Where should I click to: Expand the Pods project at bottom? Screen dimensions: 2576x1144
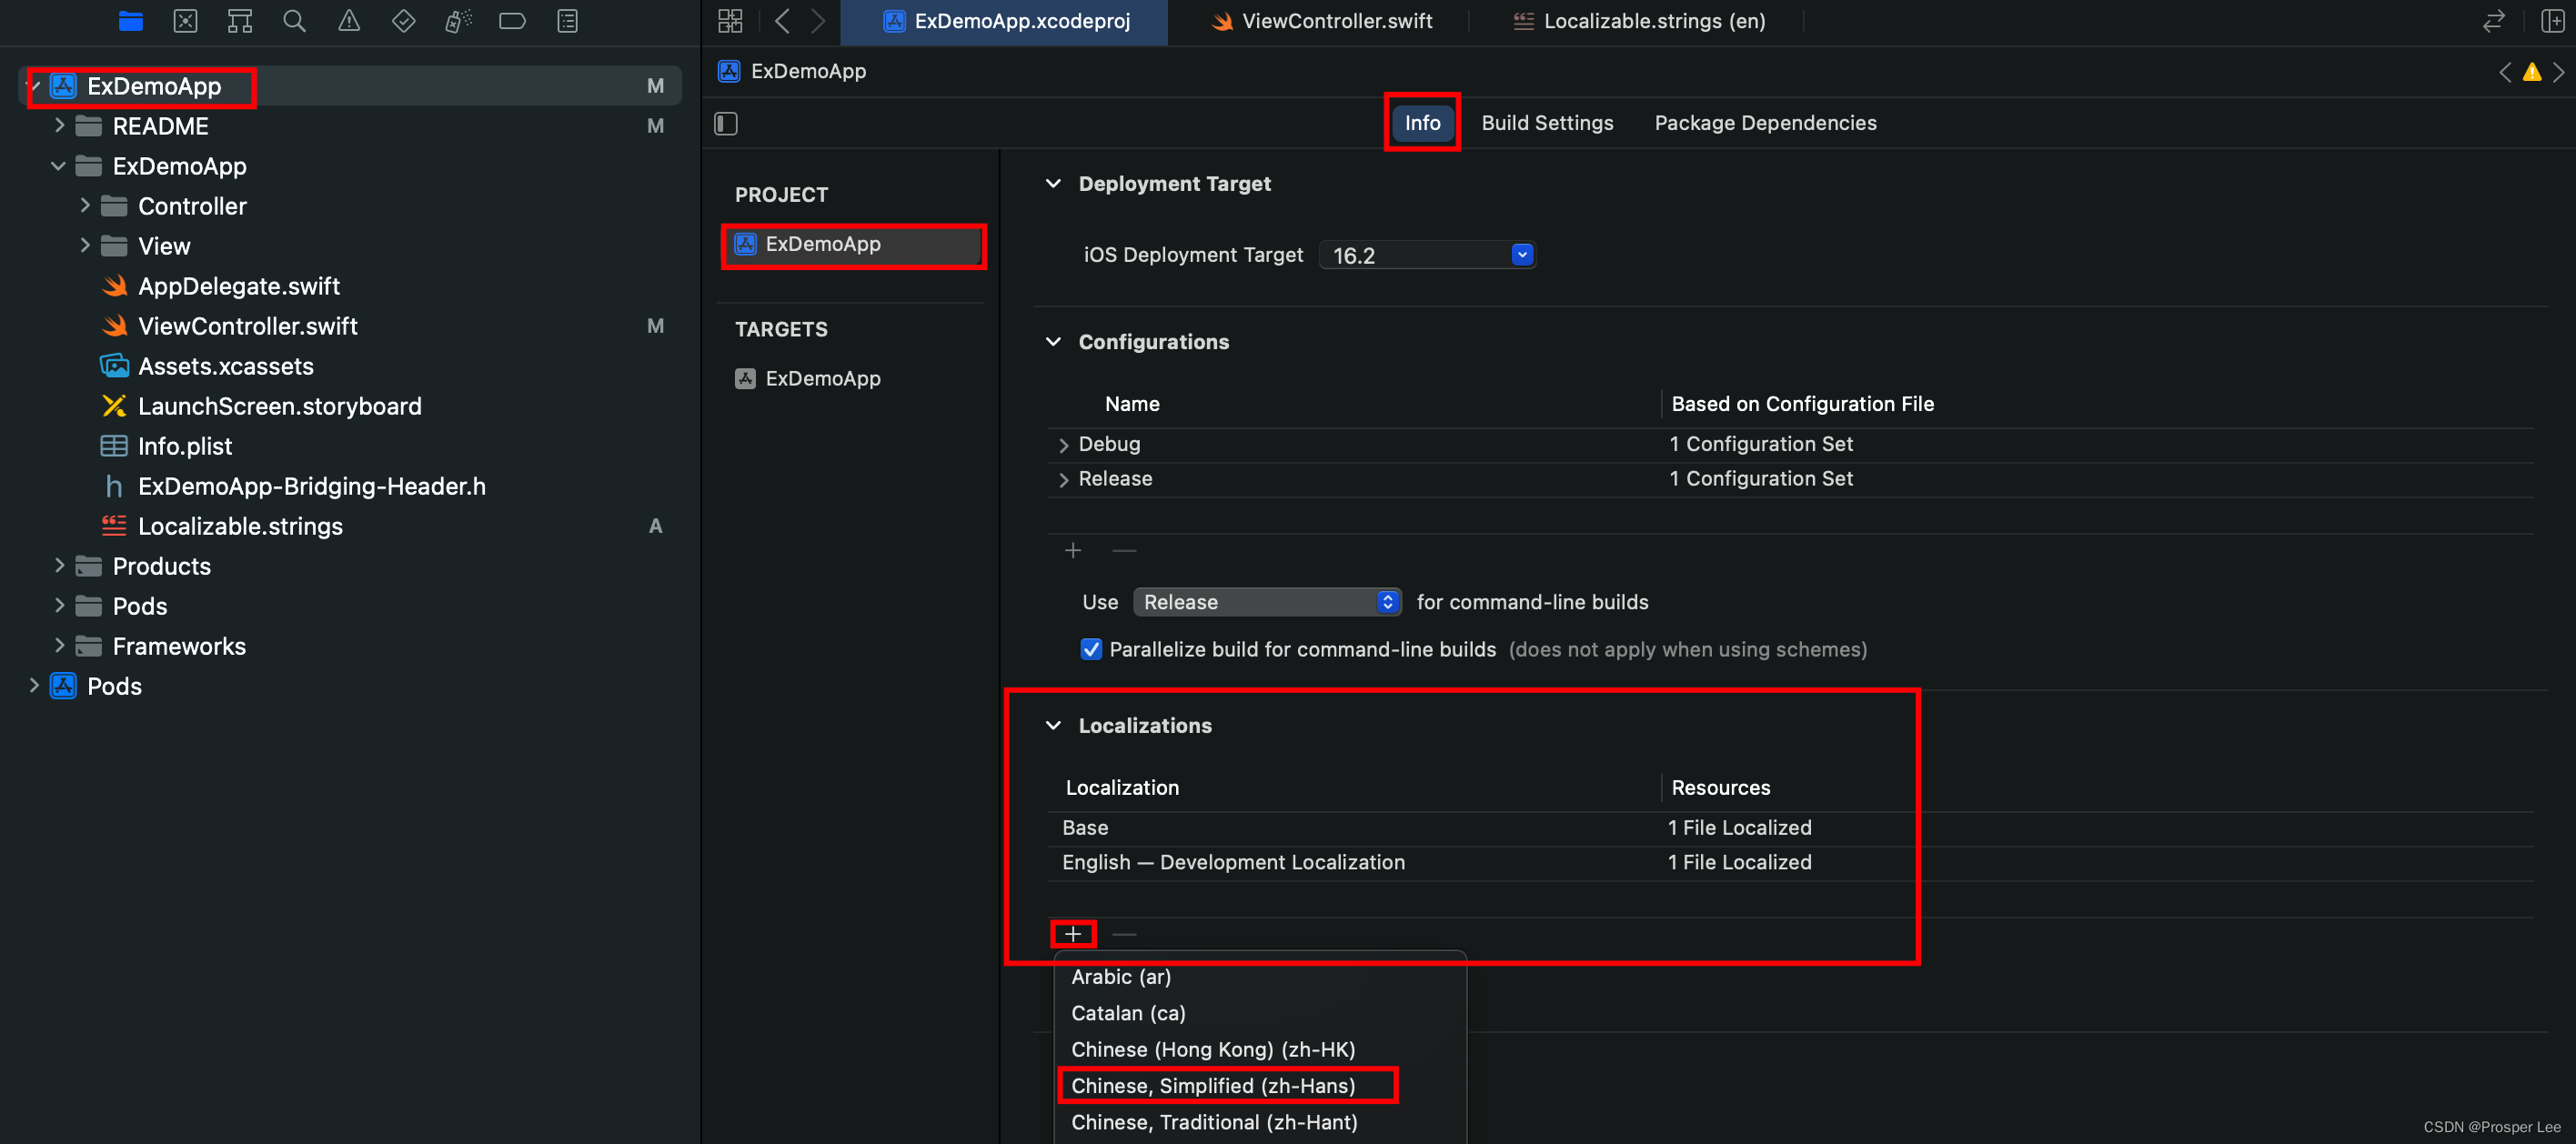pyautogui.click(x=34, y=685)
